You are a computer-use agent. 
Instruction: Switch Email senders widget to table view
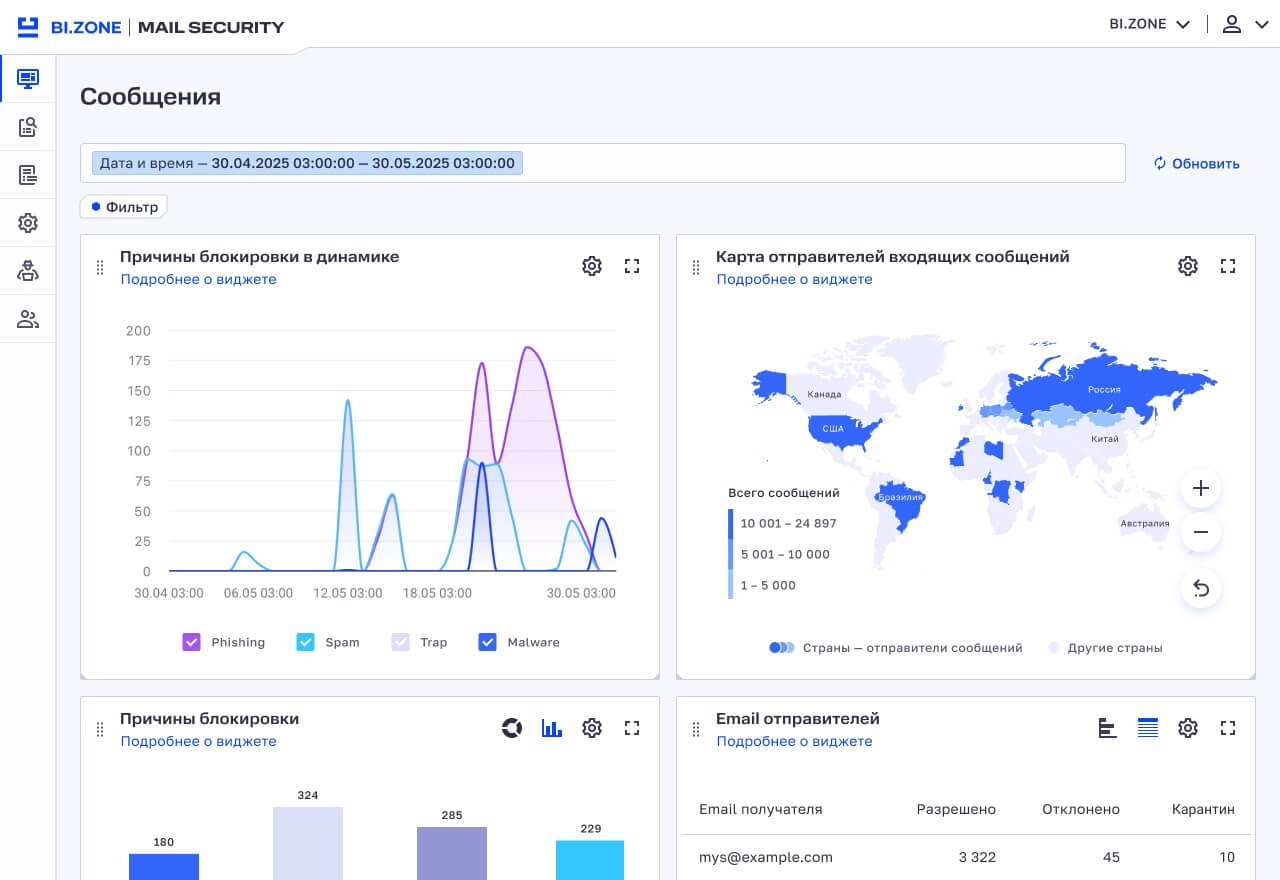tap(1148, 728)
